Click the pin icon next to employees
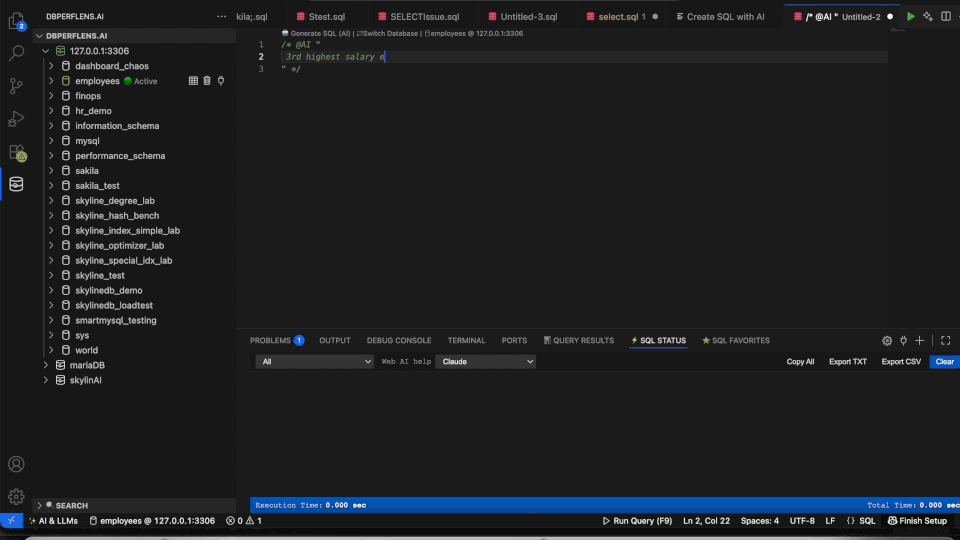This screenshot has height=540, width=960. [x=221, y=81]
